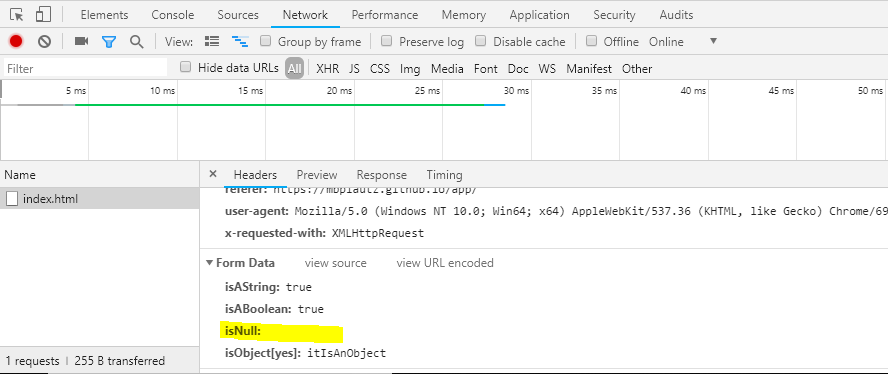Click the isAString form data entry
Screen dimensions: 888x374
point(268,287)
